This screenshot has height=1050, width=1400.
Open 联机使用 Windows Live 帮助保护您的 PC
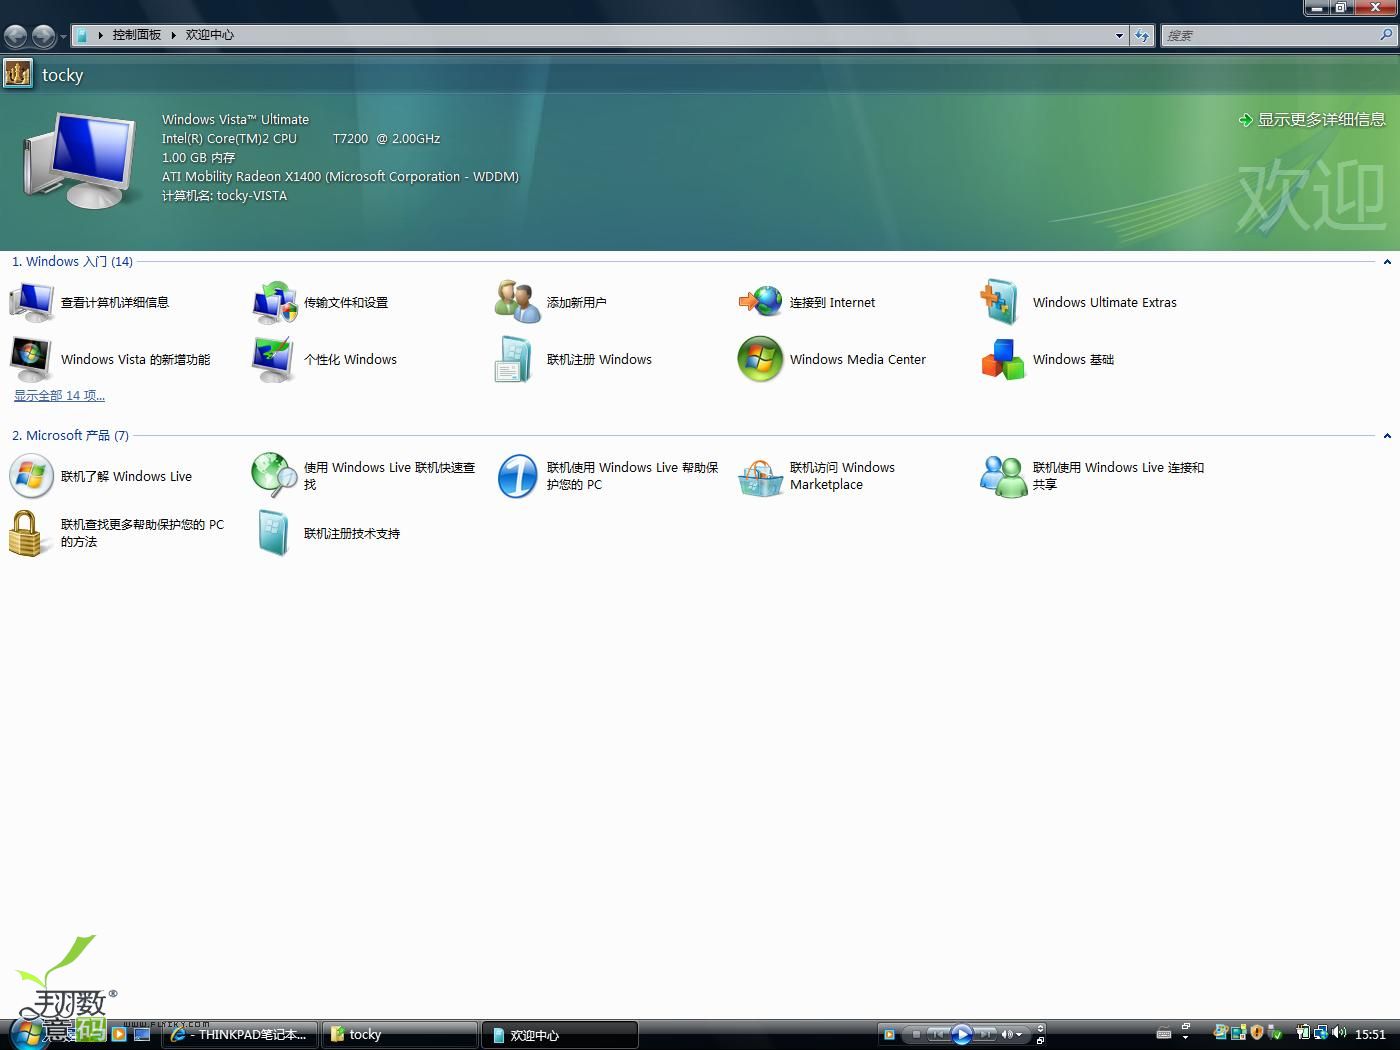click(608, 476)
